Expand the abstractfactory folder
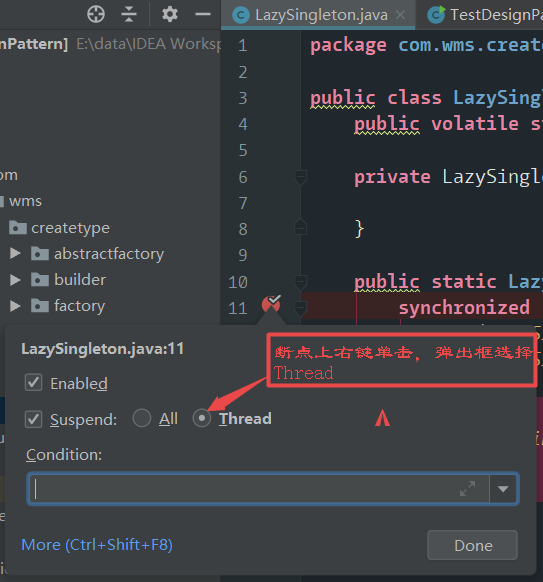 point(15,254)
